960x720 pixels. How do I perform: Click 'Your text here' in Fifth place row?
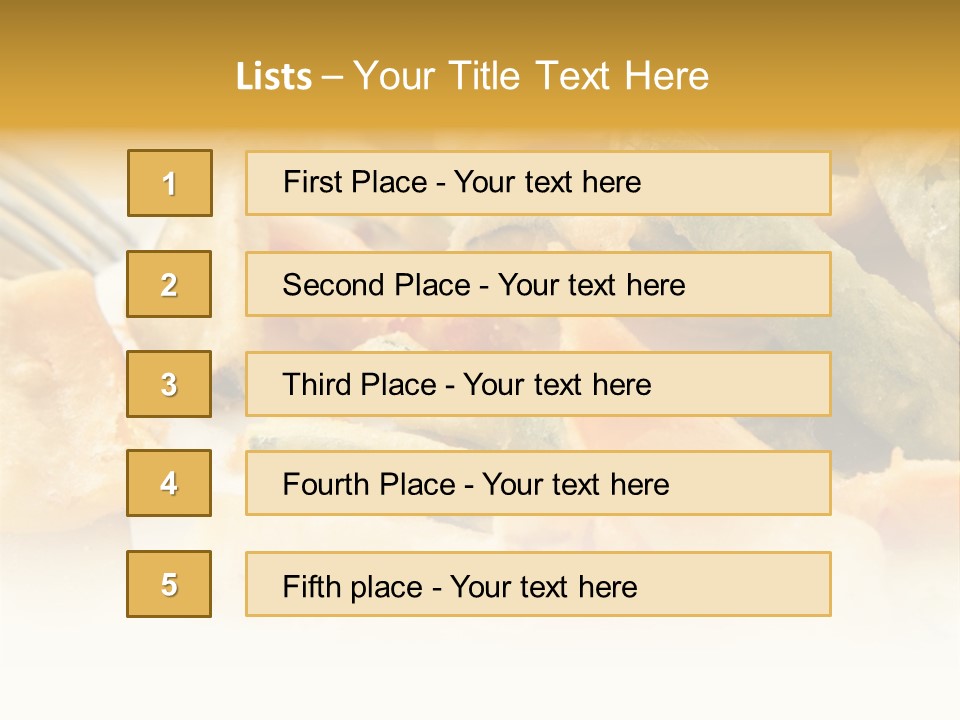pos(543,586)
